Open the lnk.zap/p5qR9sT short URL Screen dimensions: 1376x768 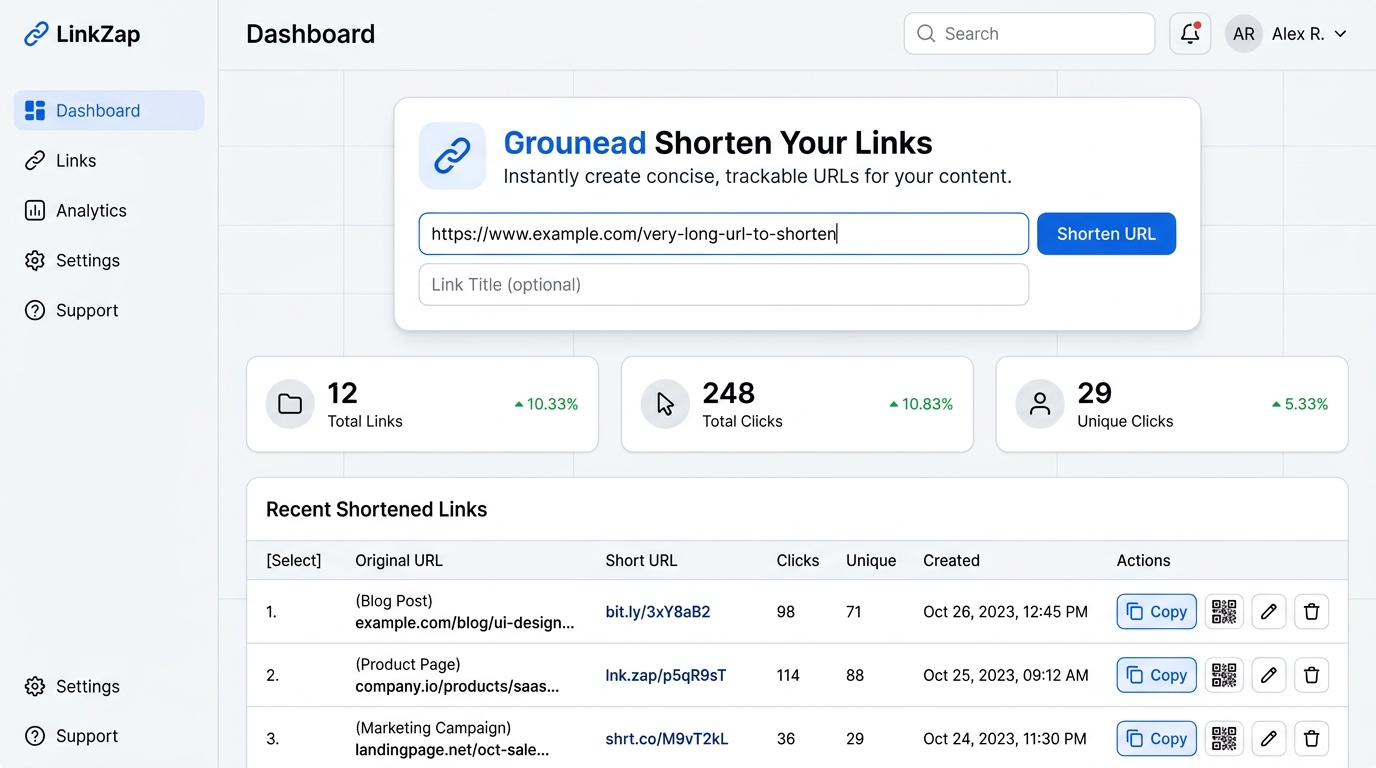click(x=666, y=676)
